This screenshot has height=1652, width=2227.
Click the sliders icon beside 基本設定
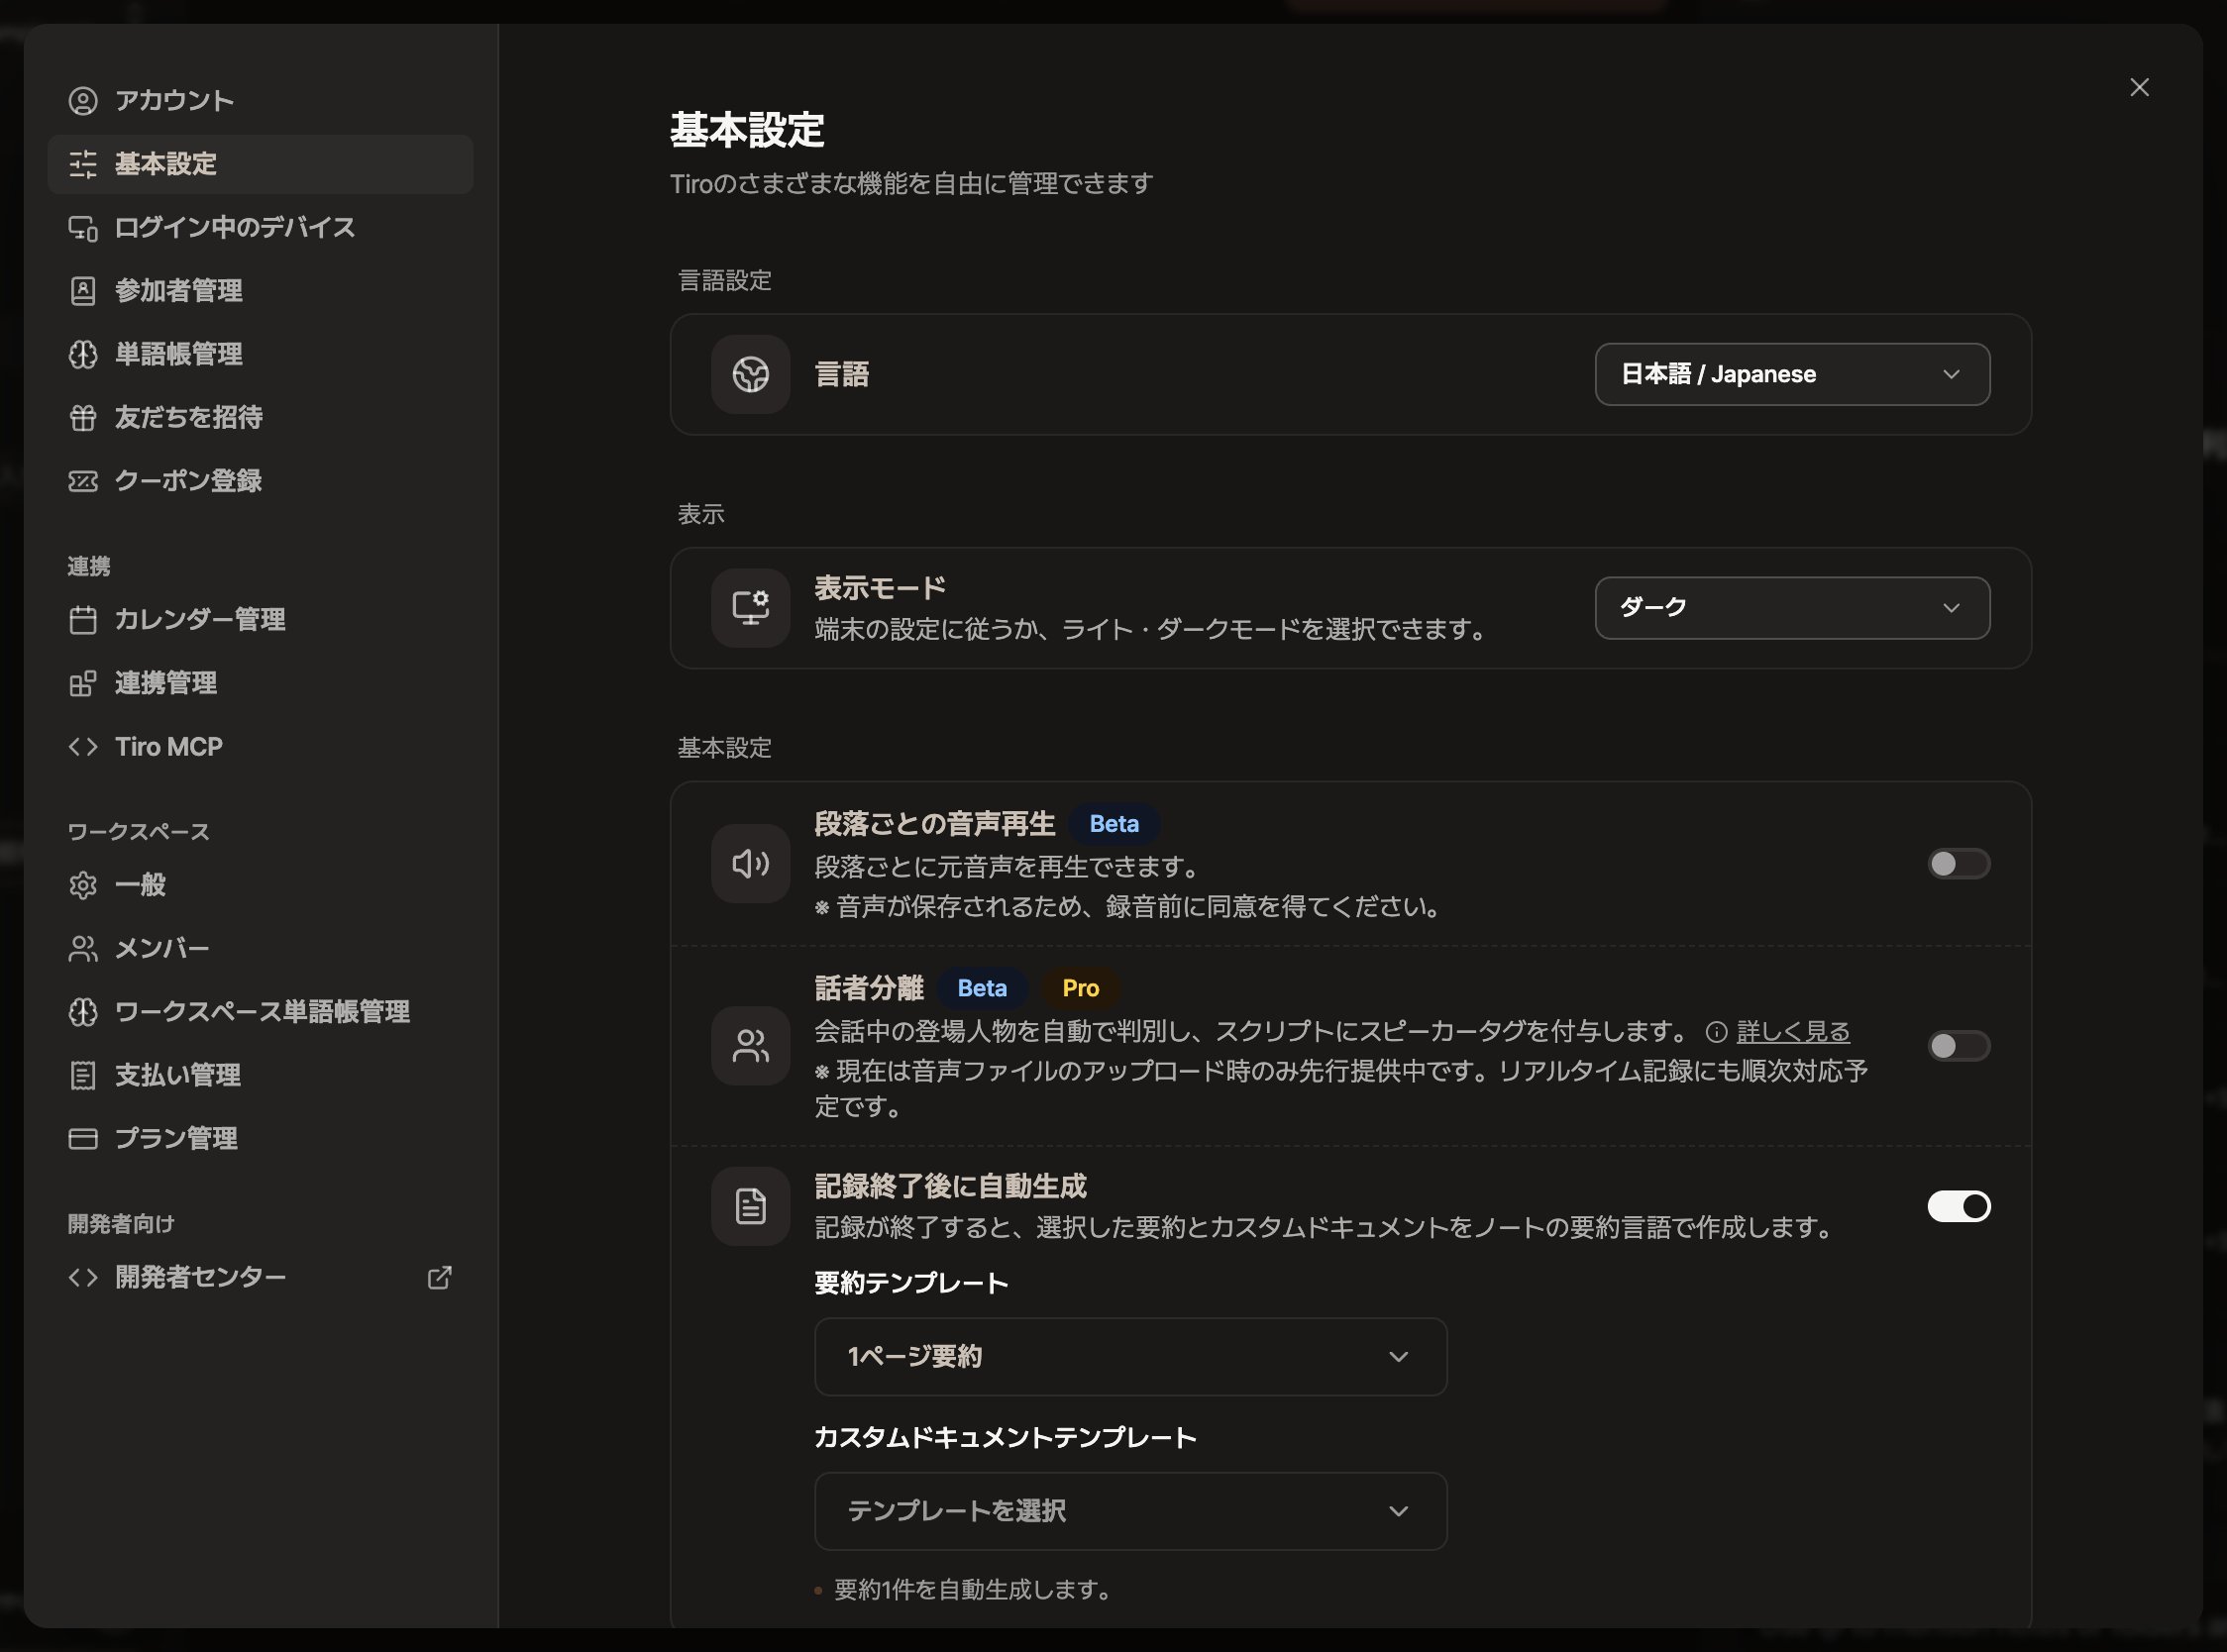(x=83, y=164)
